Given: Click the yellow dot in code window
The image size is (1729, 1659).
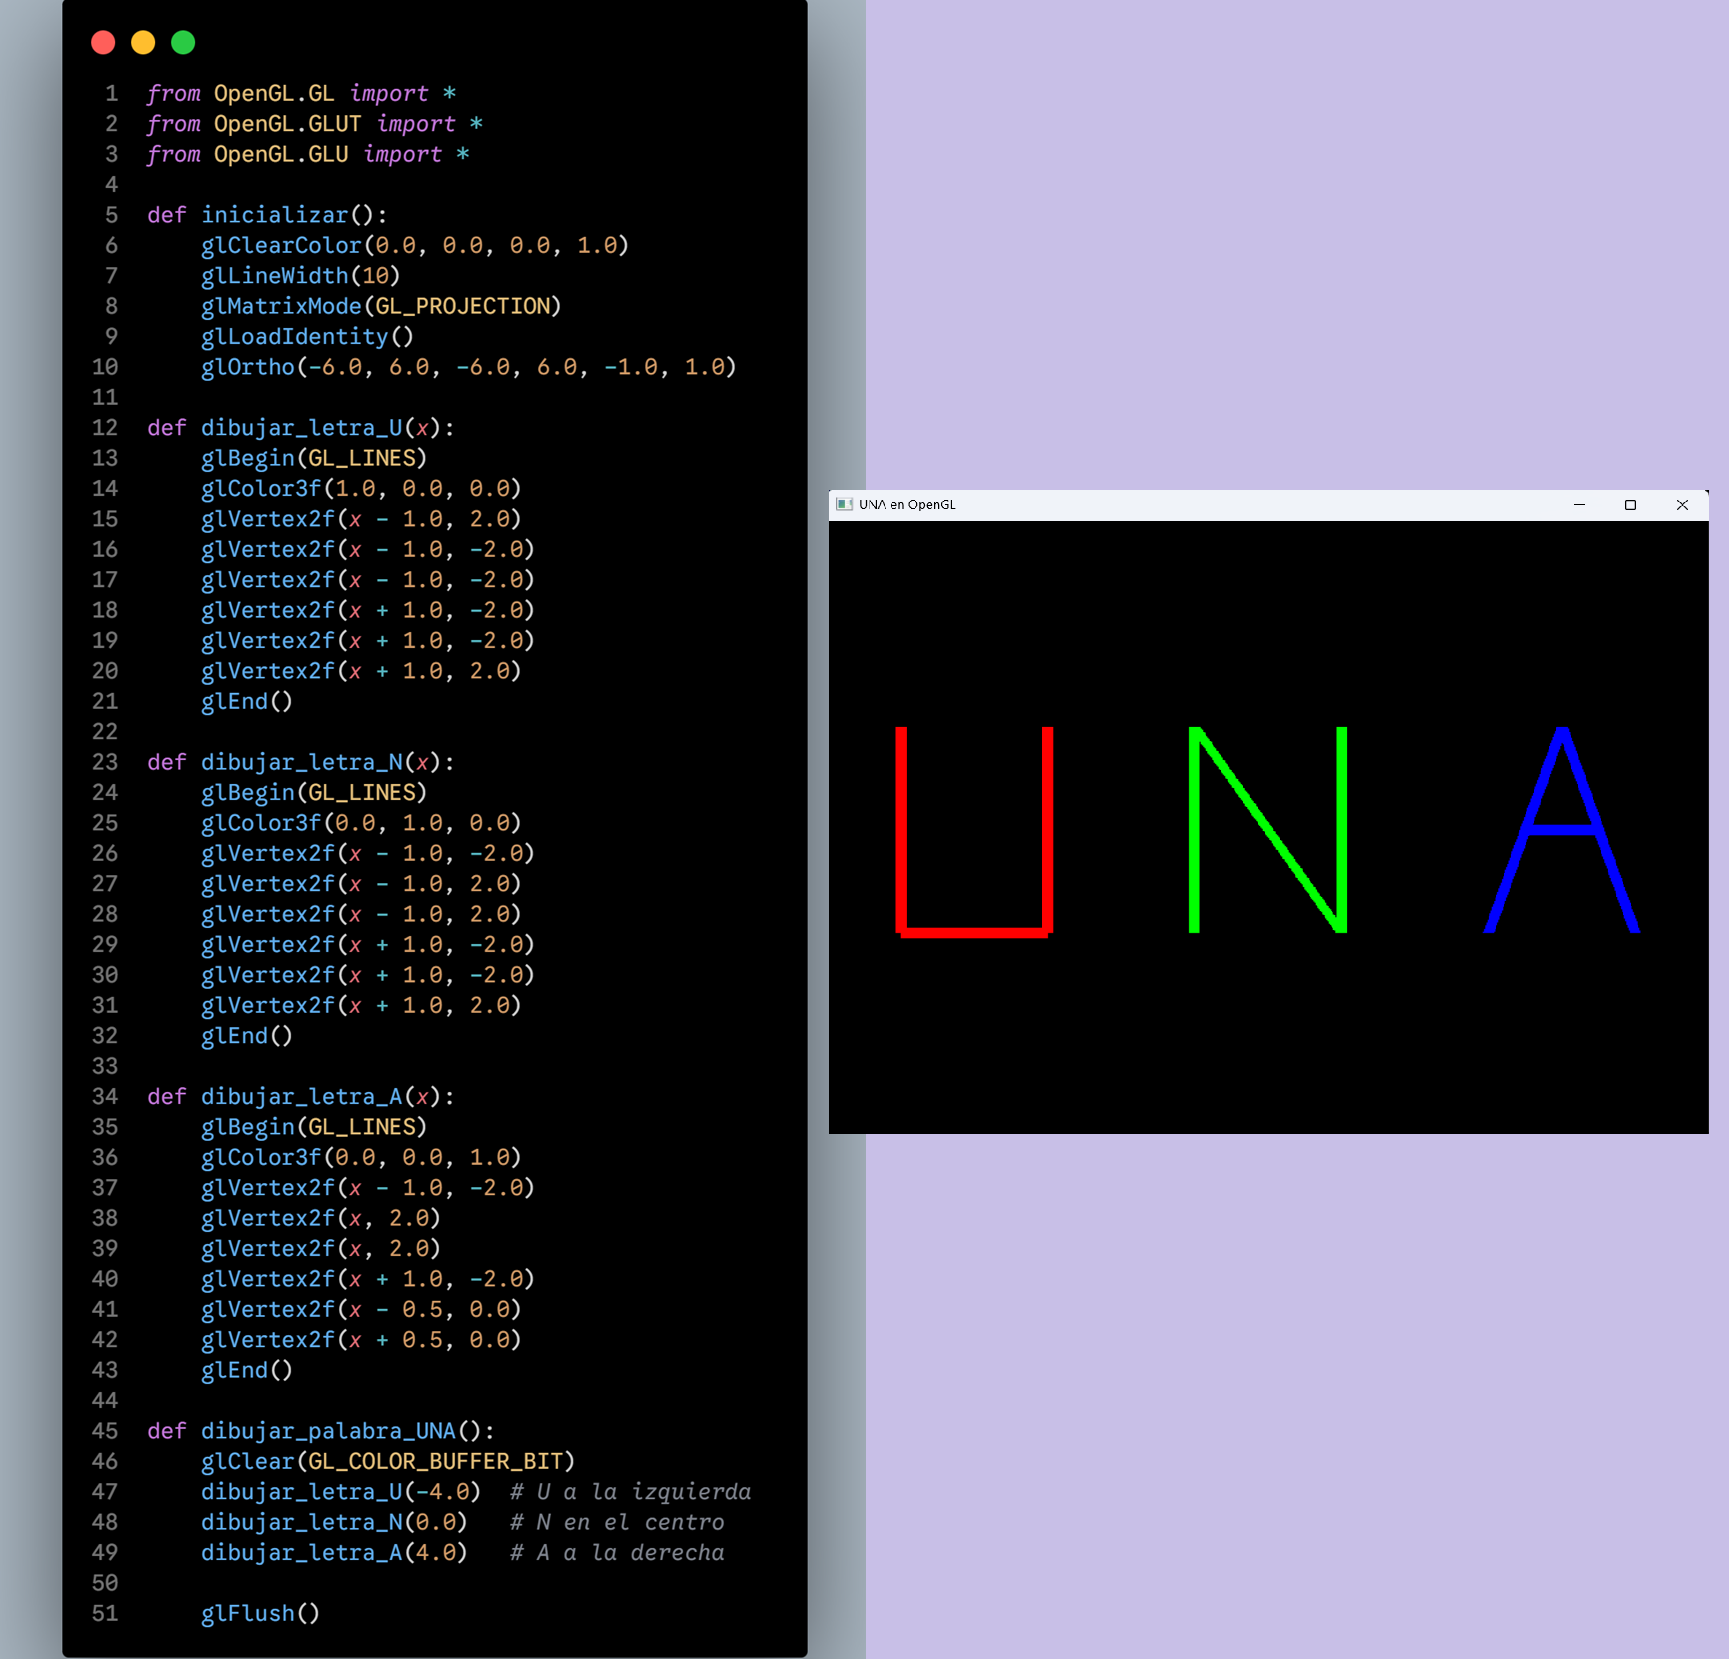Looking at the screenshot, I should pos(143,42).
